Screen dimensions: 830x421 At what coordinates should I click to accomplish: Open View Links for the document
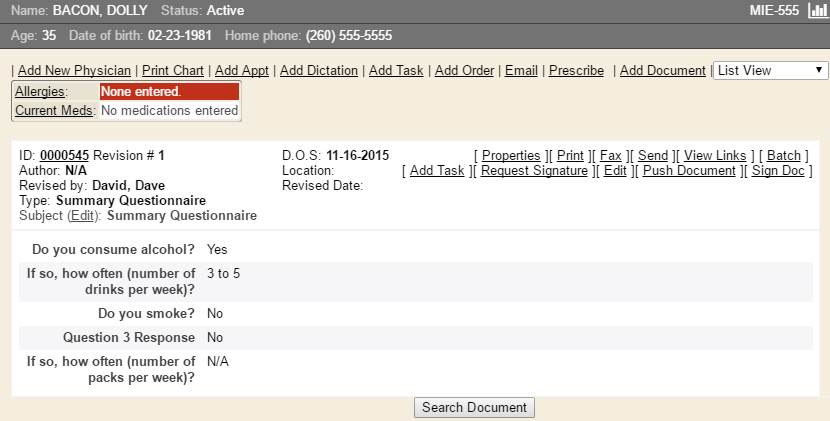point(715,156)
